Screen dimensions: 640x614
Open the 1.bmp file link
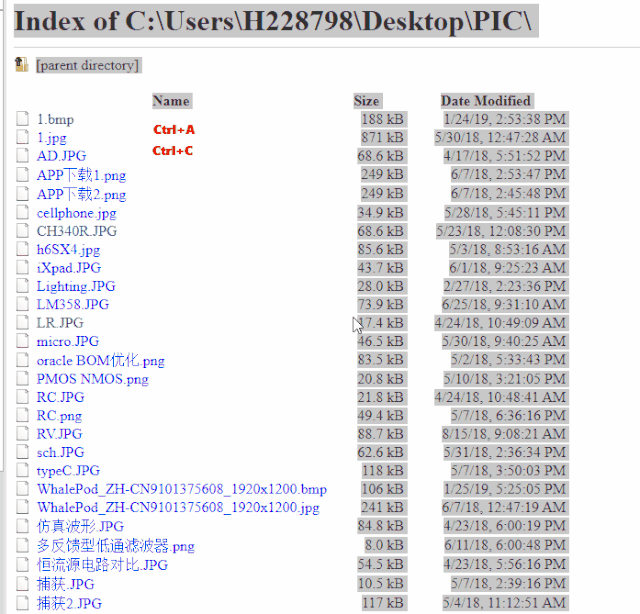[x=55, y=119]
